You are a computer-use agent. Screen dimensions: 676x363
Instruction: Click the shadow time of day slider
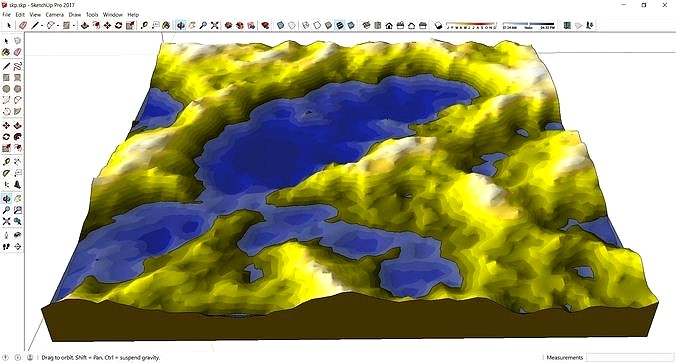pos(529,25)
